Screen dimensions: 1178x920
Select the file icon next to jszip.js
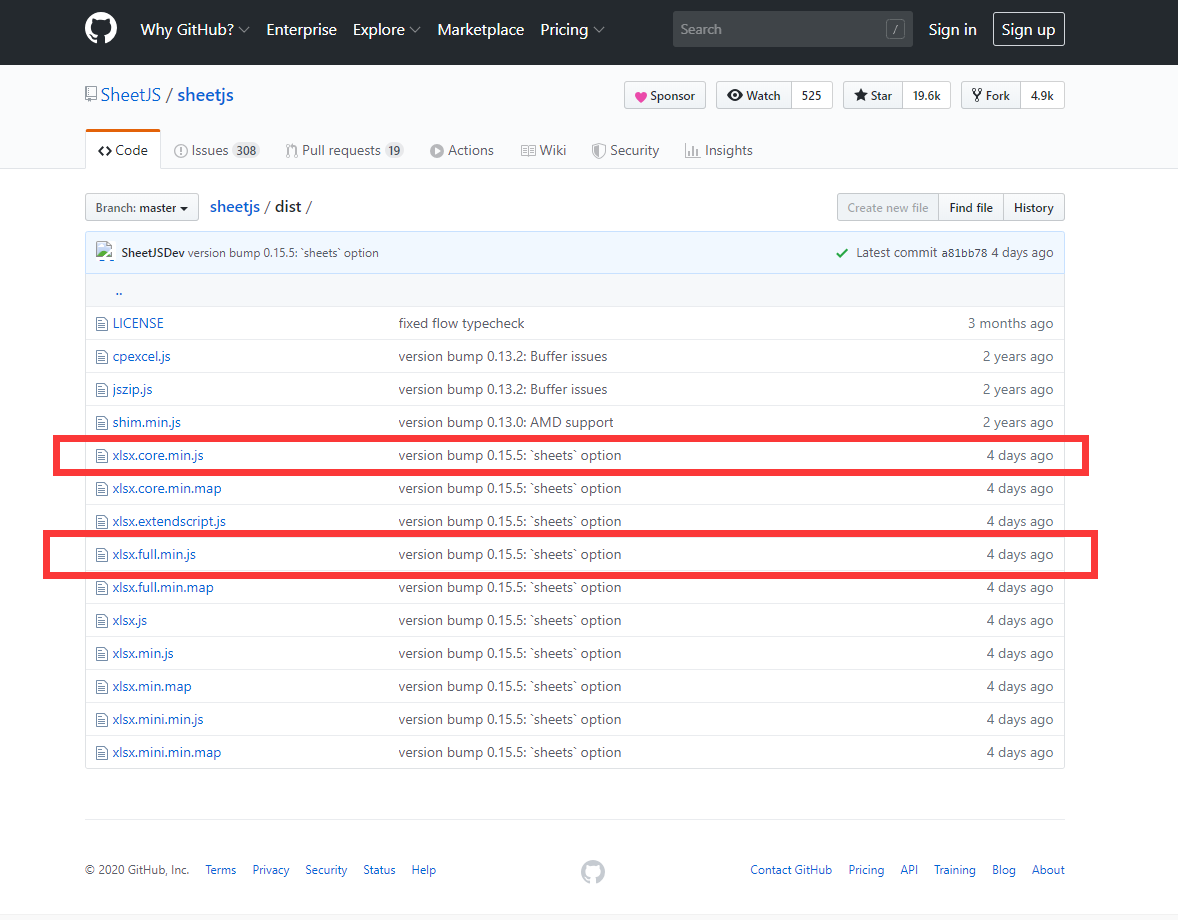coord(101,390)
